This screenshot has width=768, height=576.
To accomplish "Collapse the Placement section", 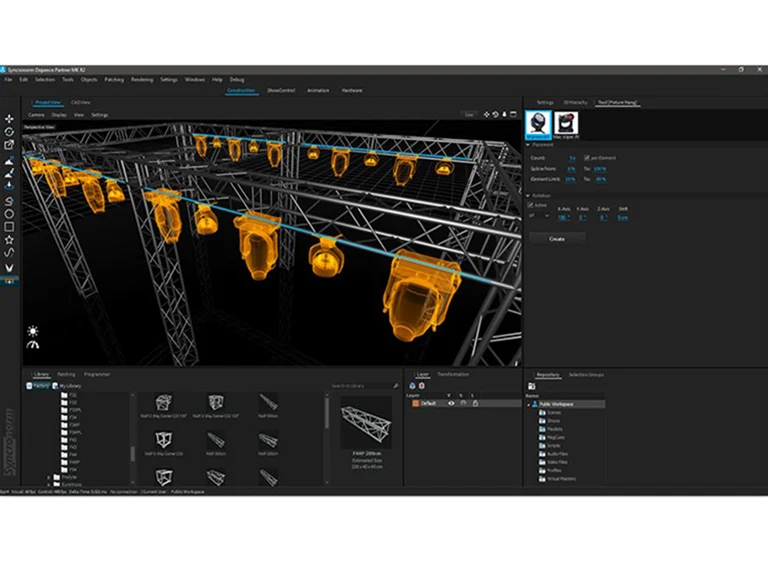I will [x=528, y=145].
